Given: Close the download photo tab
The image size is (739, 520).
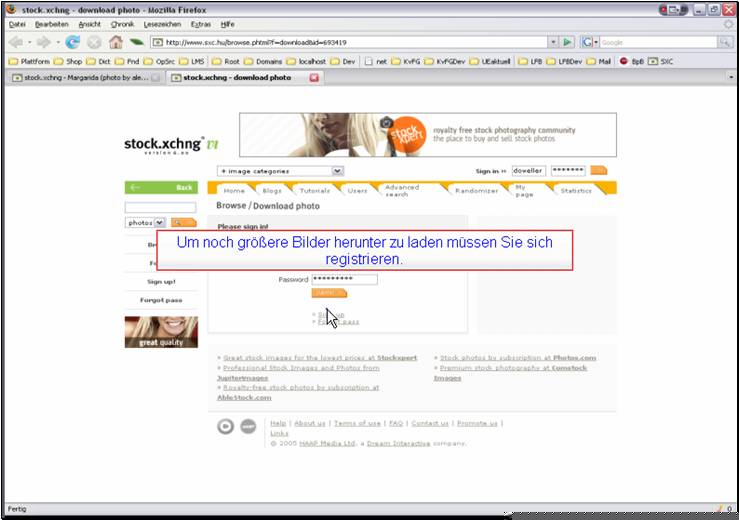Looking at the screenshot, I should [314, 78].
